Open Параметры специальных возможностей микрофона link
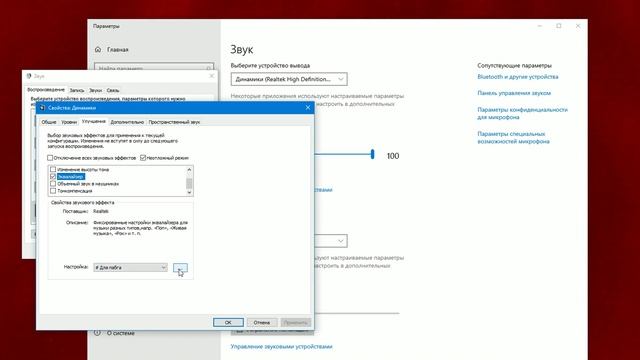 click(513, 138)
